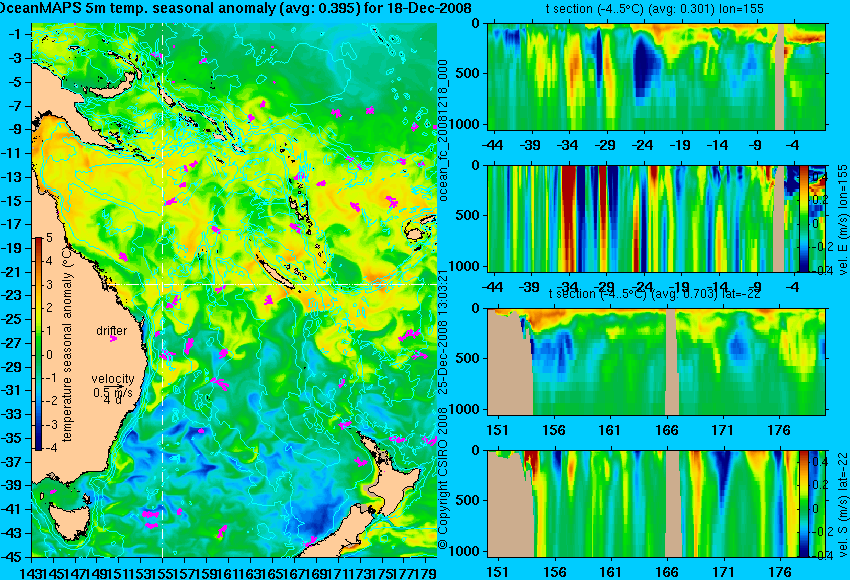Click the '0.5 m/s' velocity scale text
This screenshot has height=580, width=850.
pos(112,392)
